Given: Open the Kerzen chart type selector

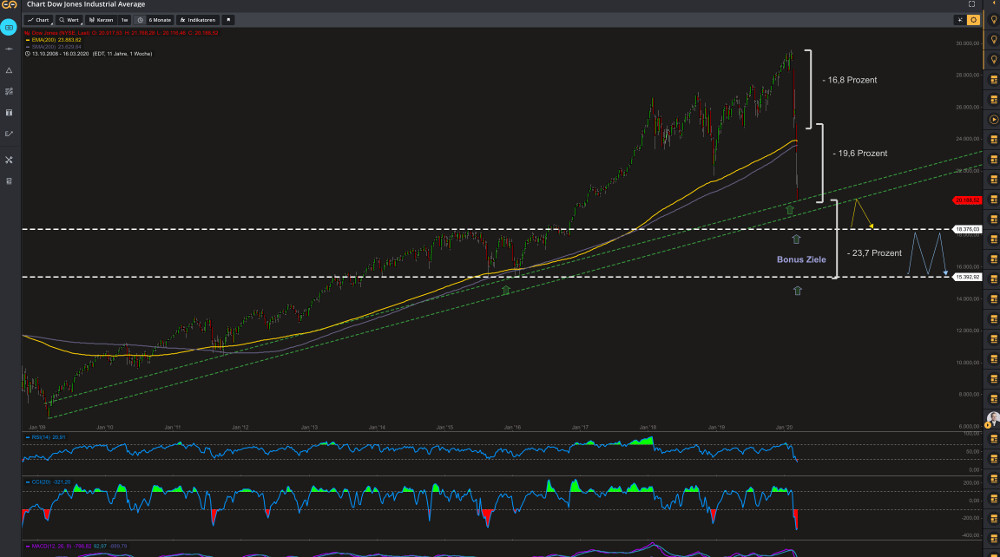Looking at the screenshot, I should point(101,20).
